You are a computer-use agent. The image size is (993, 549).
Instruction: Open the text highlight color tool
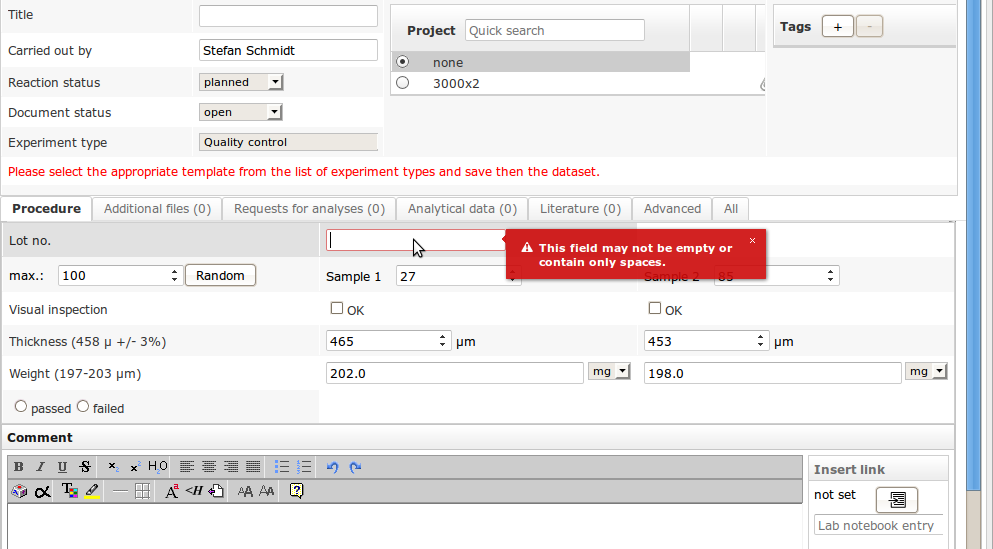tap(92, 491)
